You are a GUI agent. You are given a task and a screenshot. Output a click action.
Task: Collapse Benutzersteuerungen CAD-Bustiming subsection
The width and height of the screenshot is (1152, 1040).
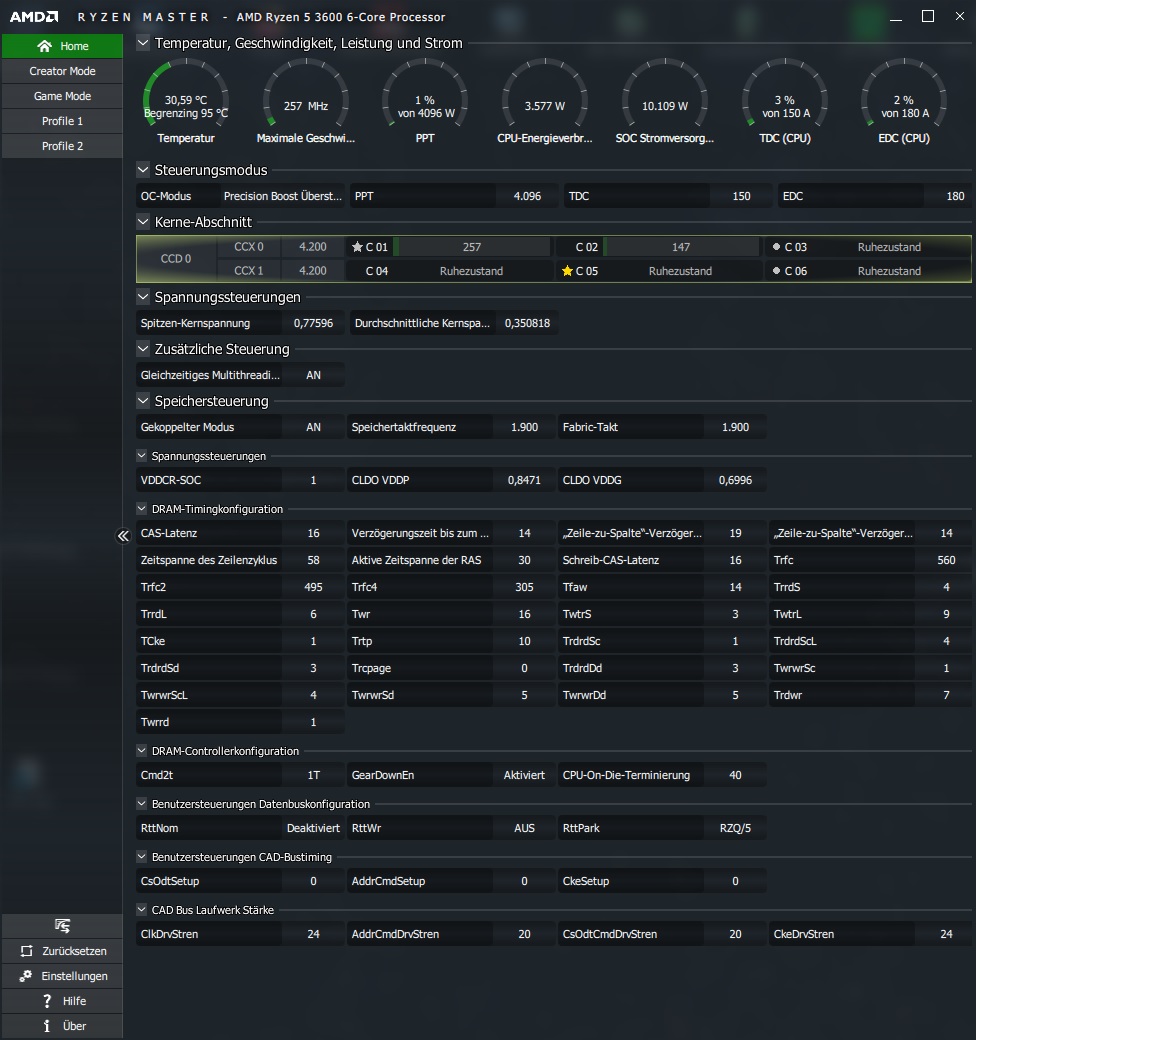(142, 856)
